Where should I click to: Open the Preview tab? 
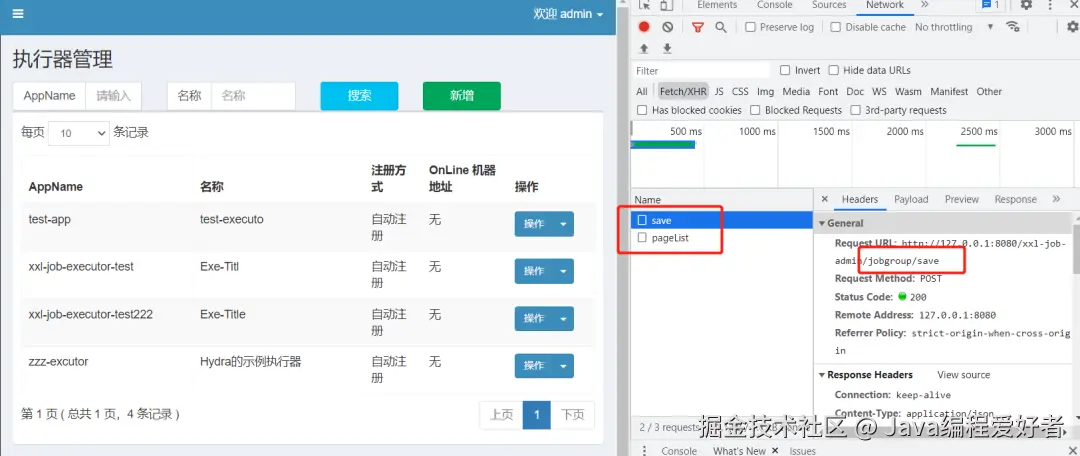coord(962,199)
